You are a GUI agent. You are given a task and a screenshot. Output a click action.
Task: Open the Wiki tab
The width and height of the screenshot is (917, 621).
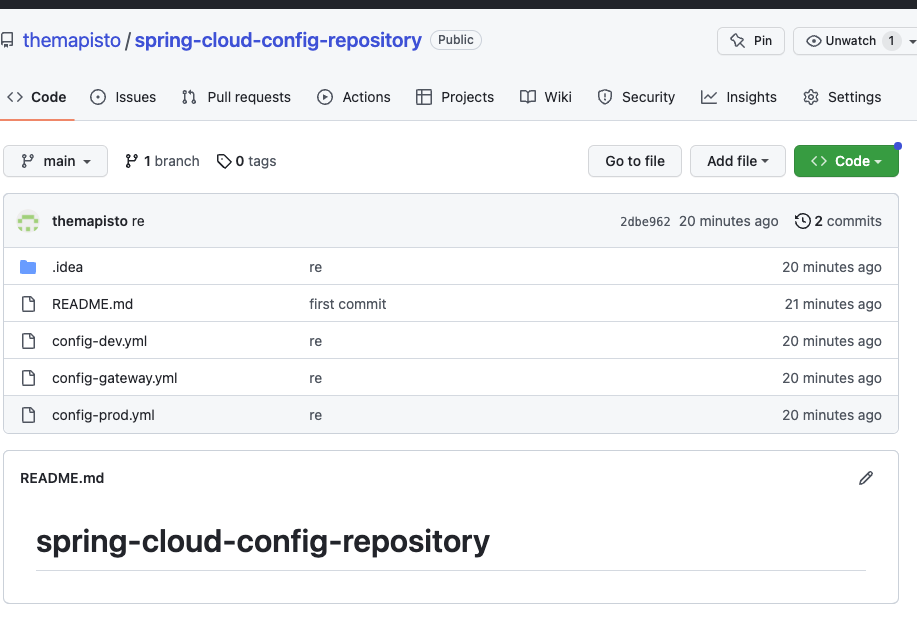click(546, 97)
